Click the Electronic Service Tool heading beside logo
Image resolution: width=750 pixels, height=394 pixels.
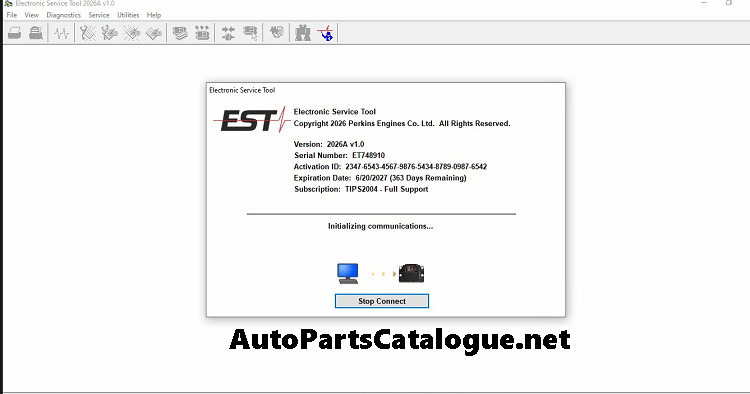(x=335, y=111)
